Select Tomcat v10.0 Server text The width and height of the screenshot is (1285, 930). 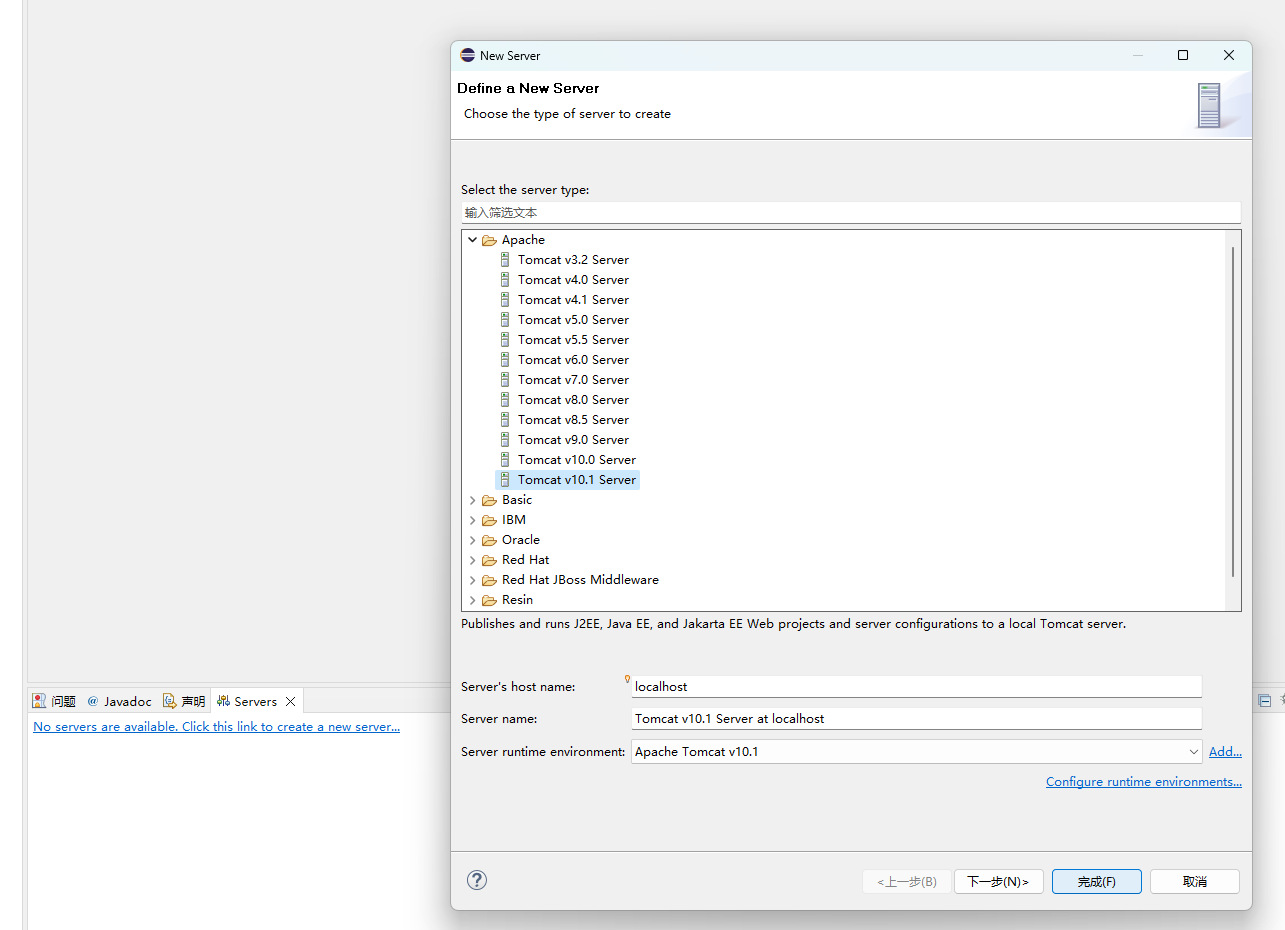click(577, 459)
